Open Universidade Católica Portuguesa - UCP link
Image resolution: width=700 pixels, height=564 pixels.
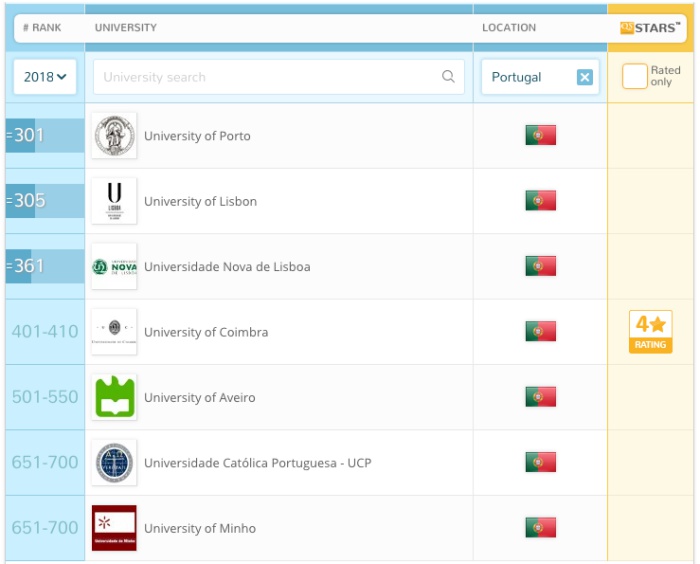[x=258, y=463]
